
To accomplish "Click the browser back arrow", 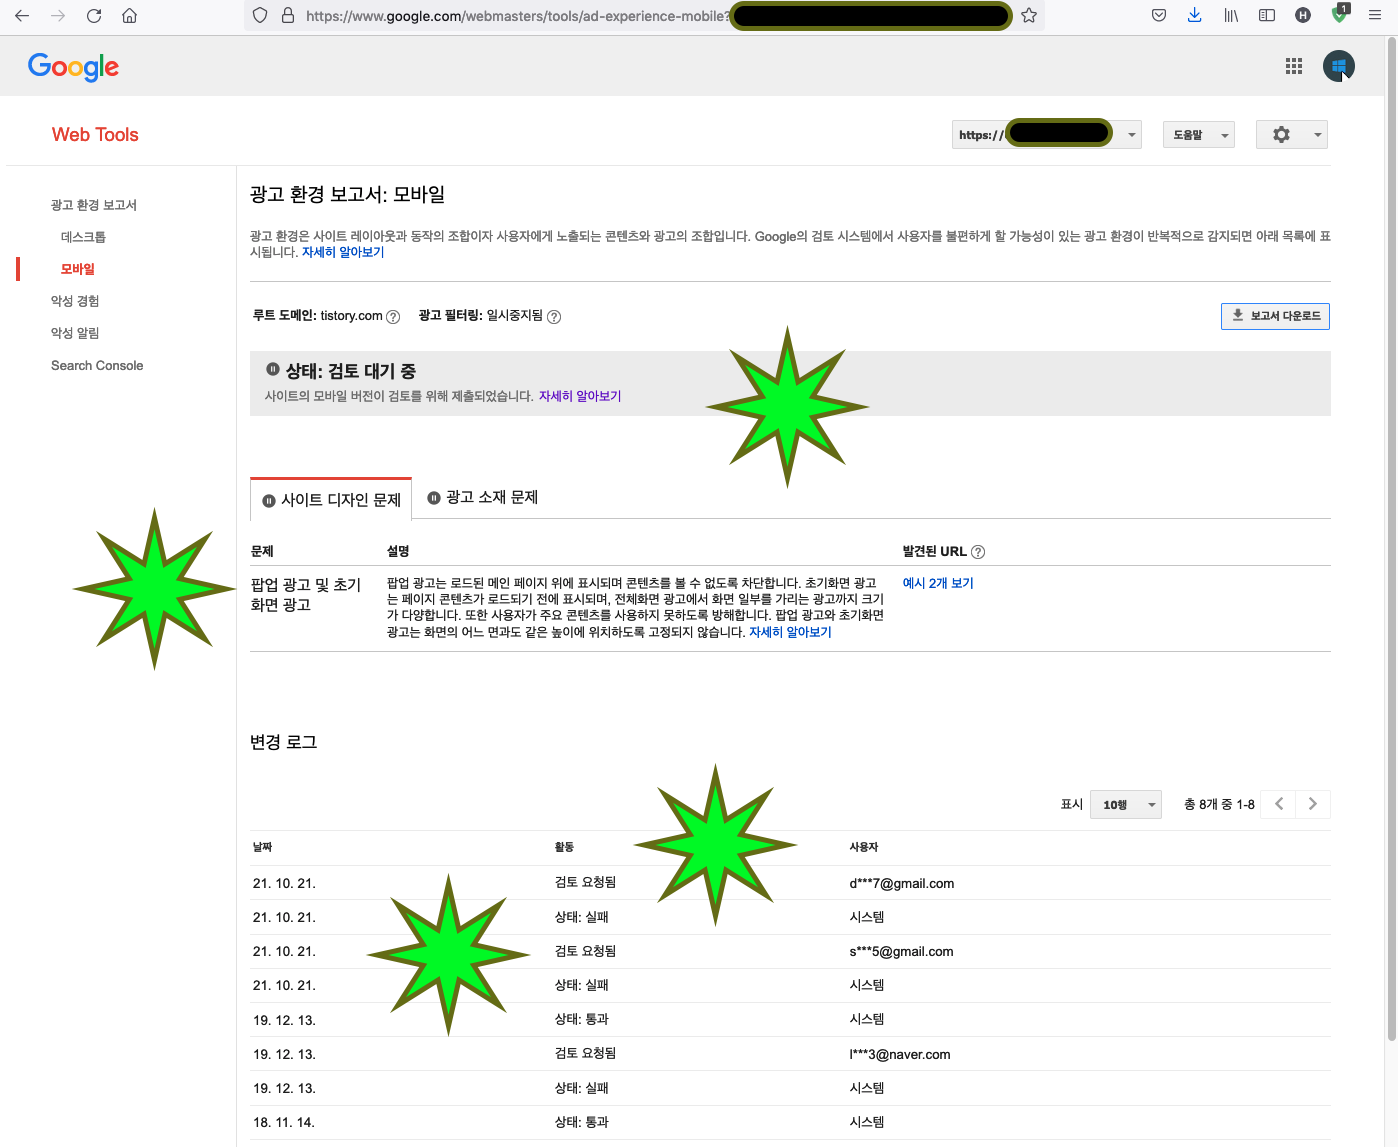I will pos(22,16).
